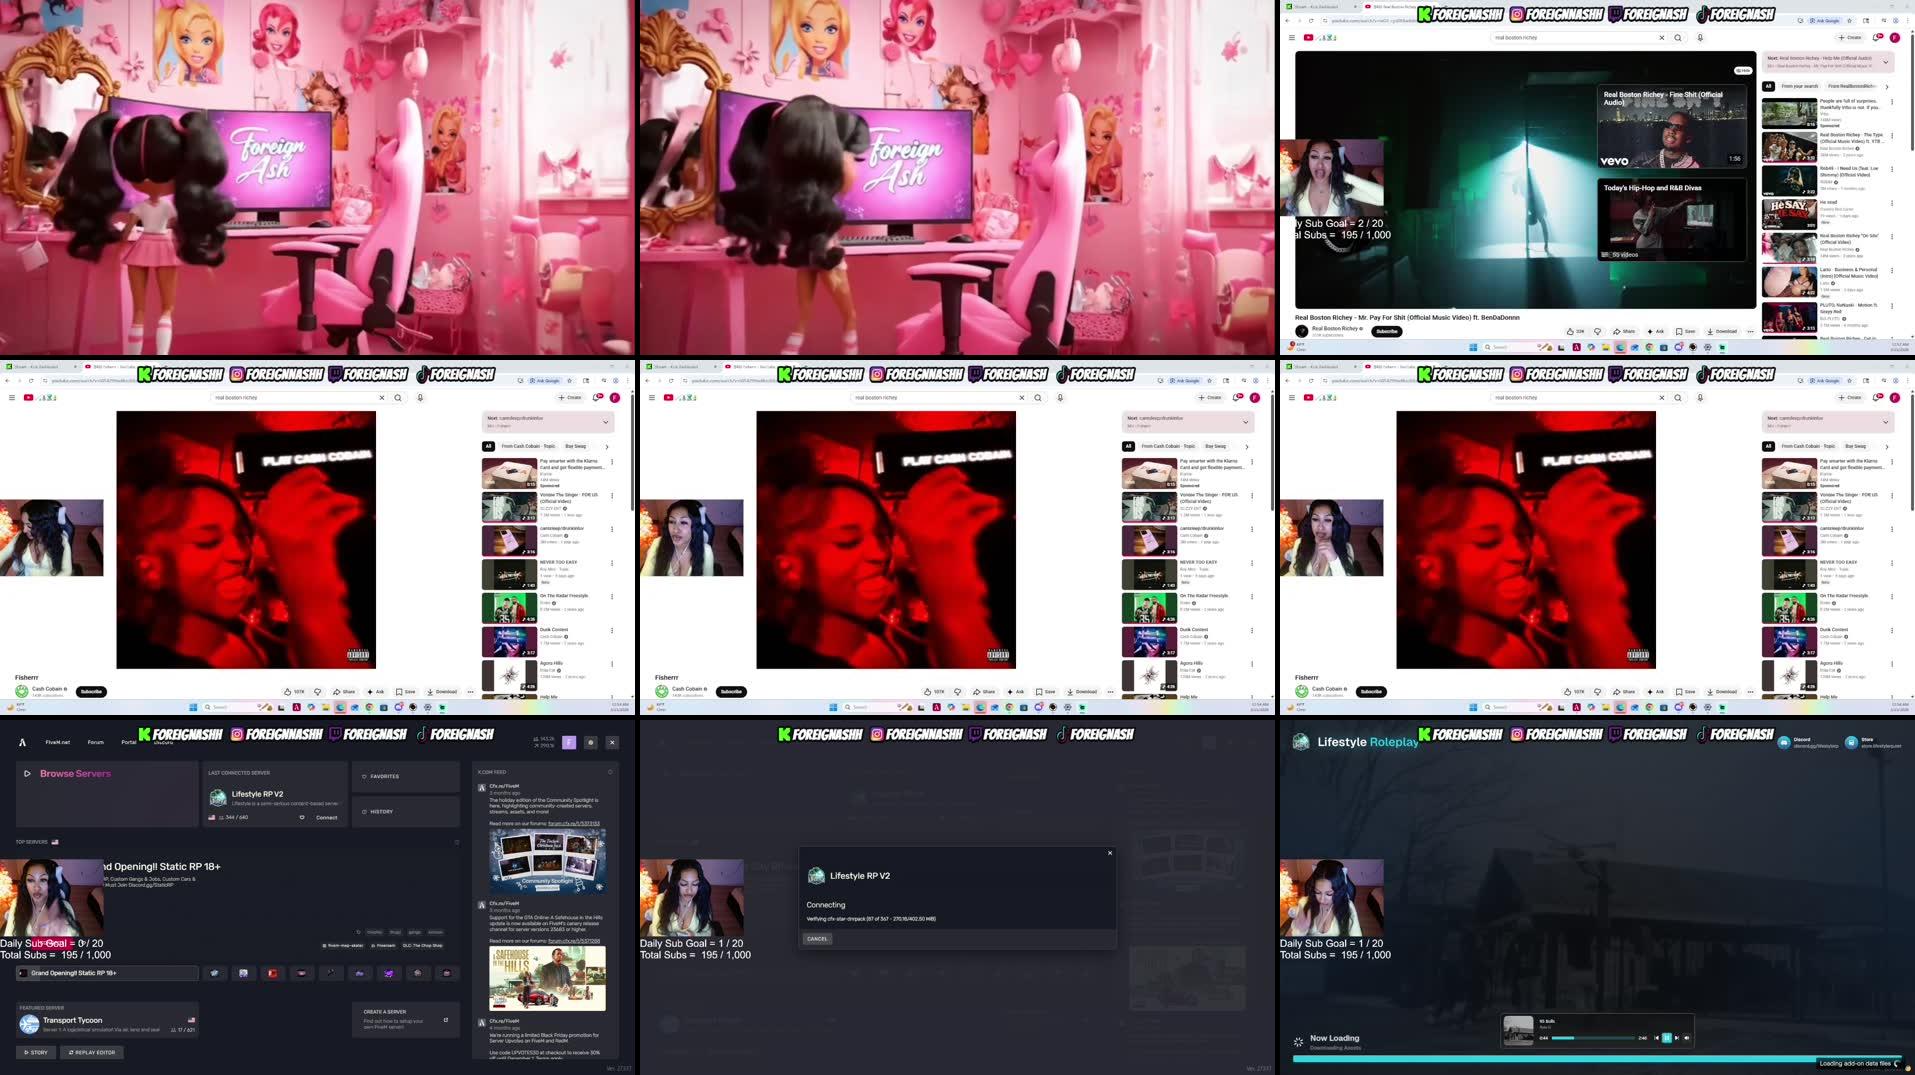Subscribe to Real Boston Richey channel
Viewport: 1915px width, 1075px height.
[1387, 331]
